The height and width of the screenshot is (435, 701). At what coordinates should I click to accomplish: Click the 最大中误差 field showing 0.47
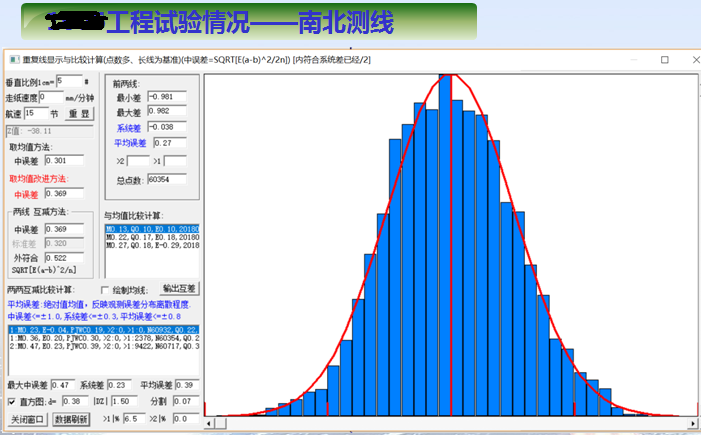pos(63,385)
